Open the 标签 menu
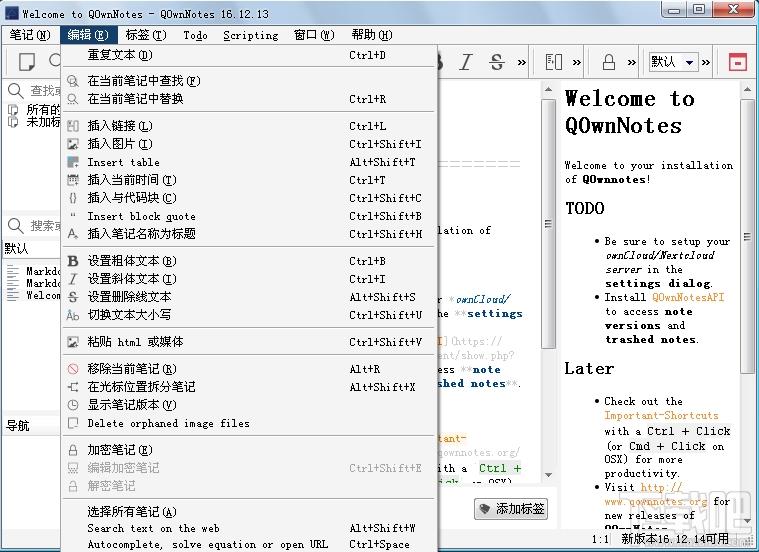This screenshot has height=552, width=759. 146,35
